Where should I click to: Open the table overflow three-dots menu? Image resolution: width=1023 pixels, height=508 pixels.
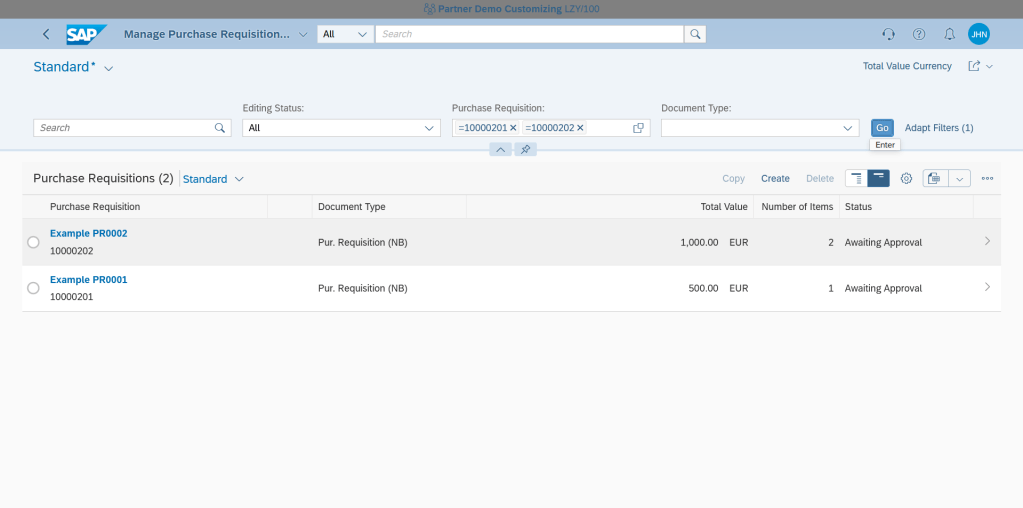[987, 179]
